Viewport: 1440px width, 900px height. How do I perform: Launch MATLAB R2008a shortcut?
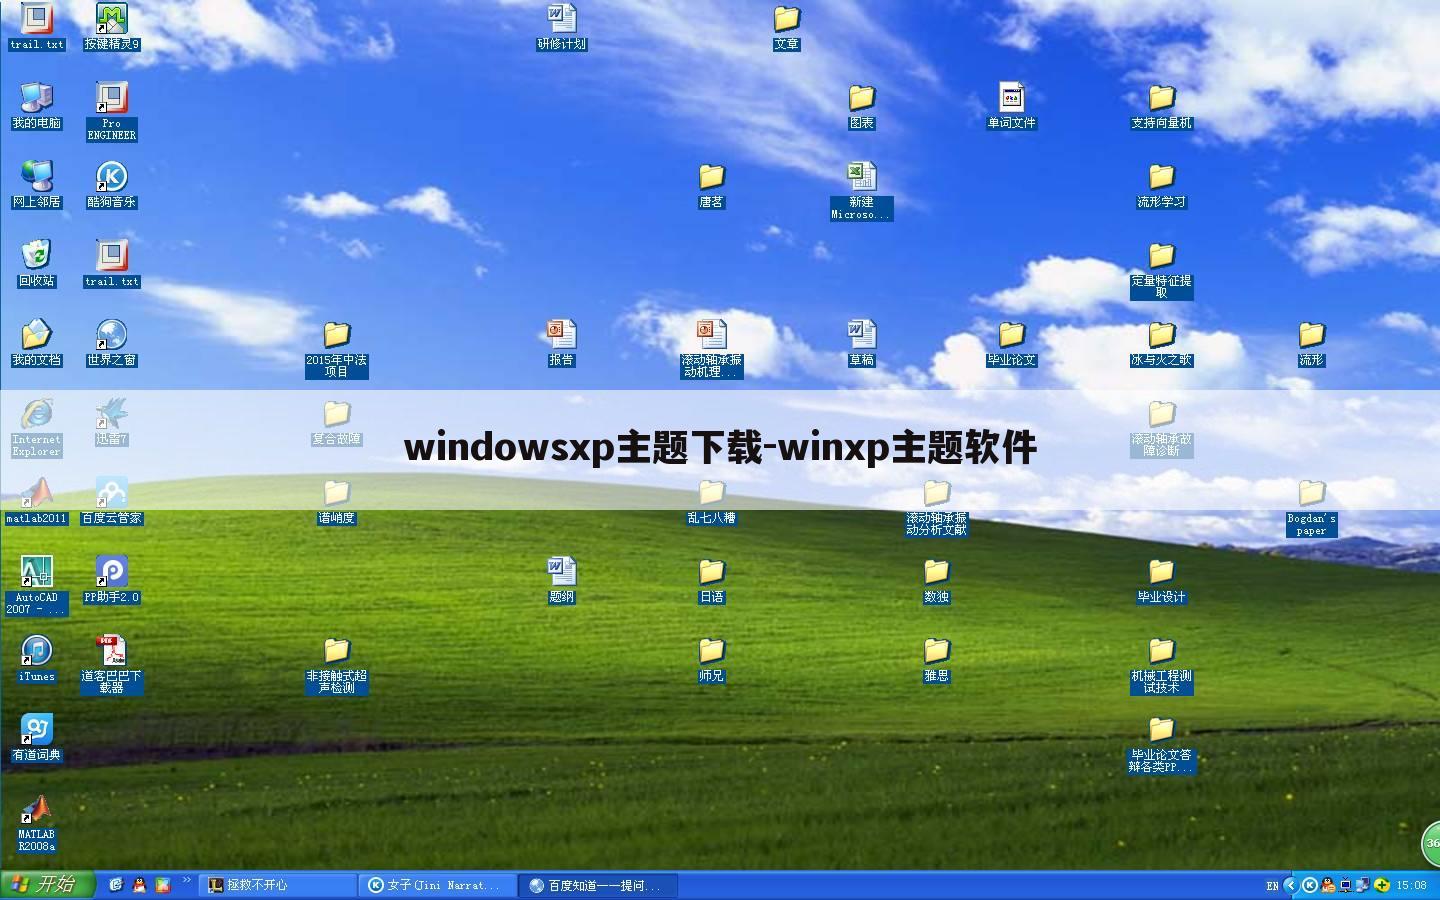pyautogui.click(x=36, y=822)
